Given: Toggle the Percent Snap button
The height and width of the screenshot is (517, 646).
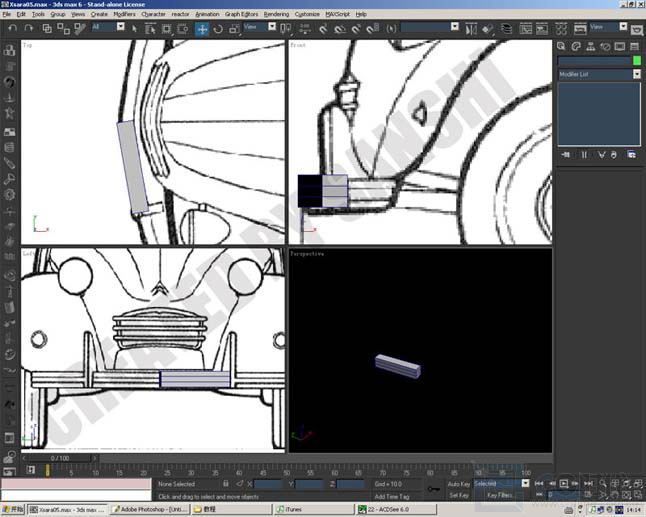Looking at the screenshot, I should point(356,29).
